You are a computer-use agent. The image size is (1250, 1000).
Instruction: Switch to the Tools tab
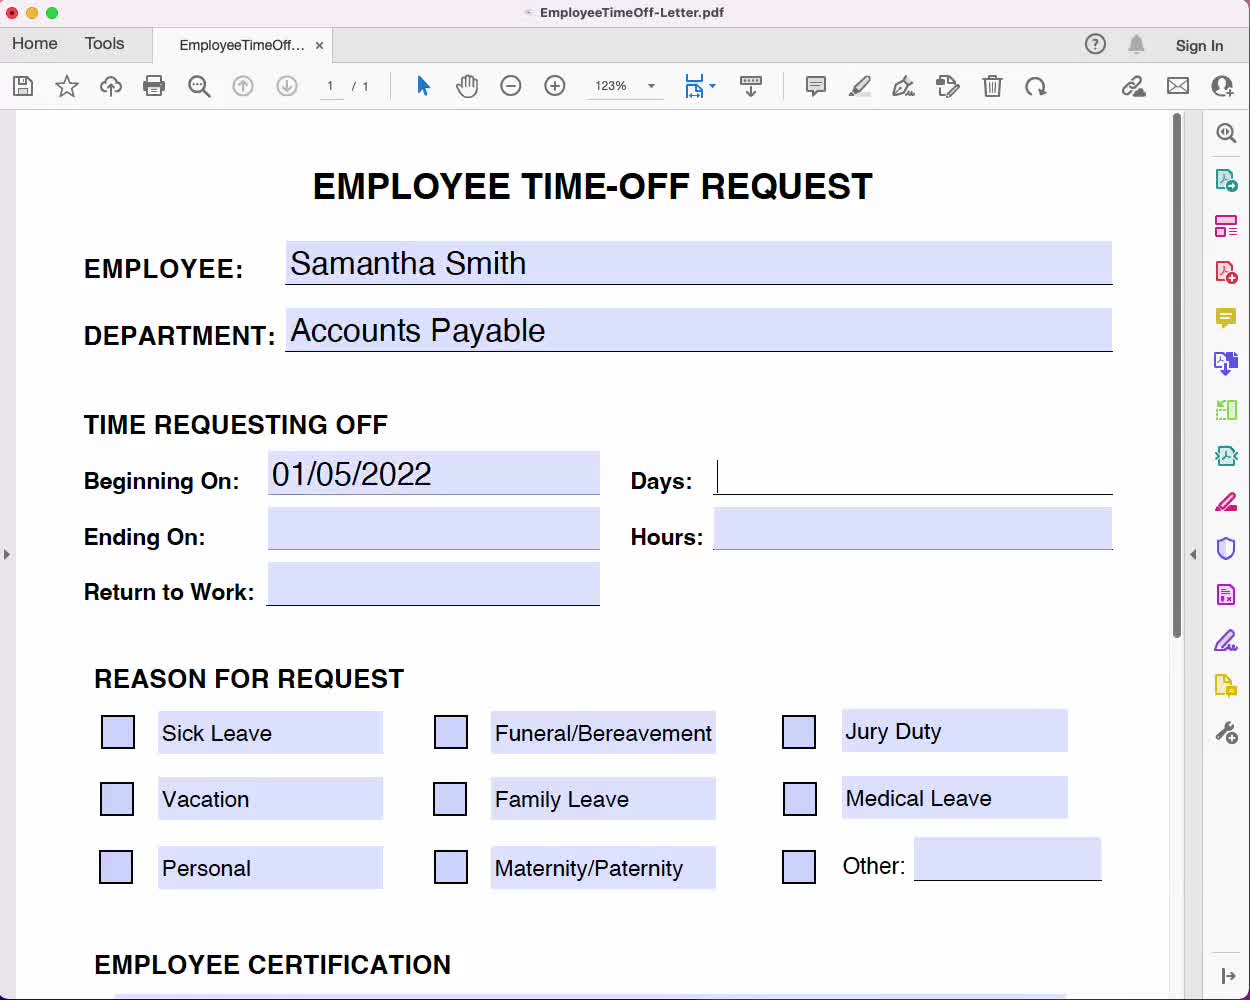tap(104, 43)
